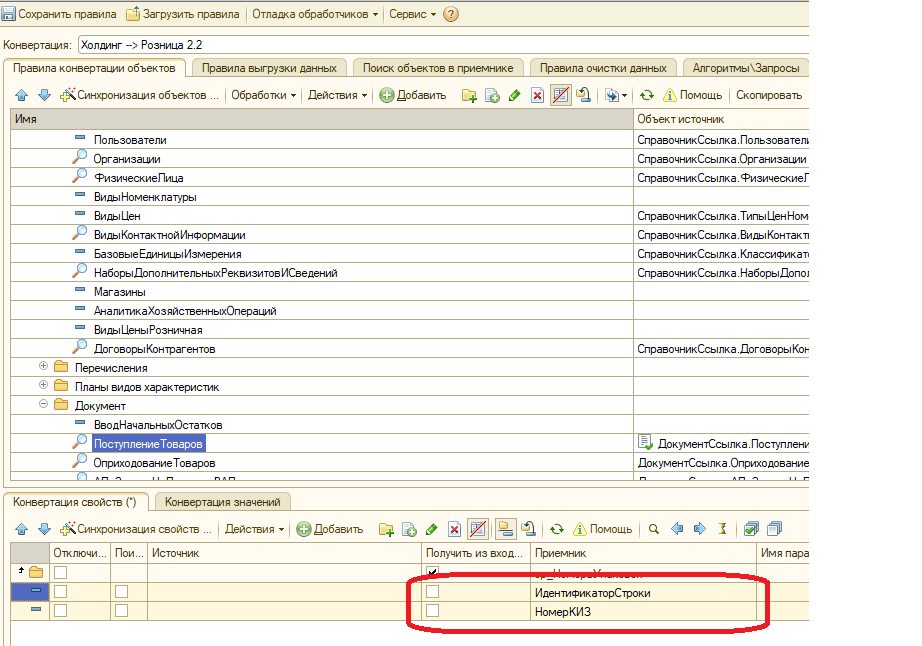Open the Действия dropdown in properties toolbar

(255, 529)
